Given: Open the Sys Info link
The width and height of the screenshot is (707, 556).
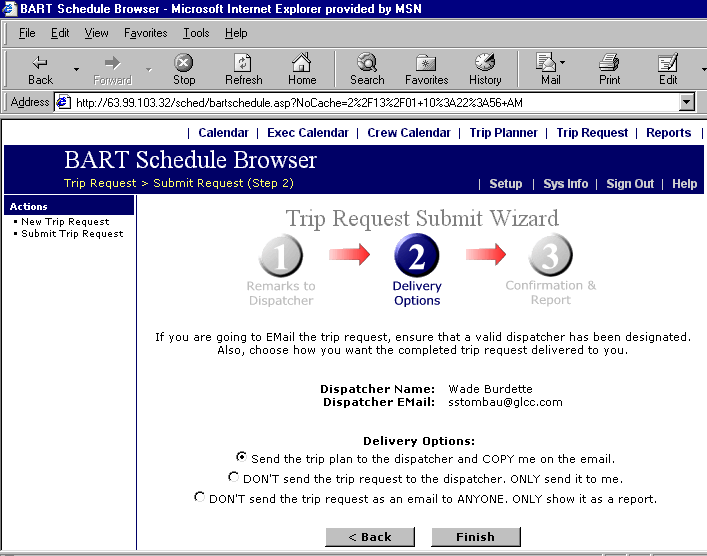Looking at the screenshot, I should 565,184.
